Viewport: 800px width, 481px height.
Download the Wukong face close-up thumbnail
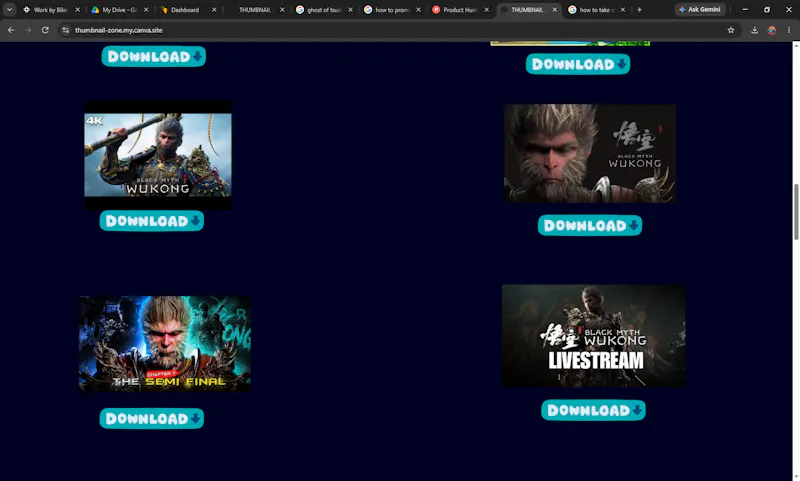click(x=590, y=225)
